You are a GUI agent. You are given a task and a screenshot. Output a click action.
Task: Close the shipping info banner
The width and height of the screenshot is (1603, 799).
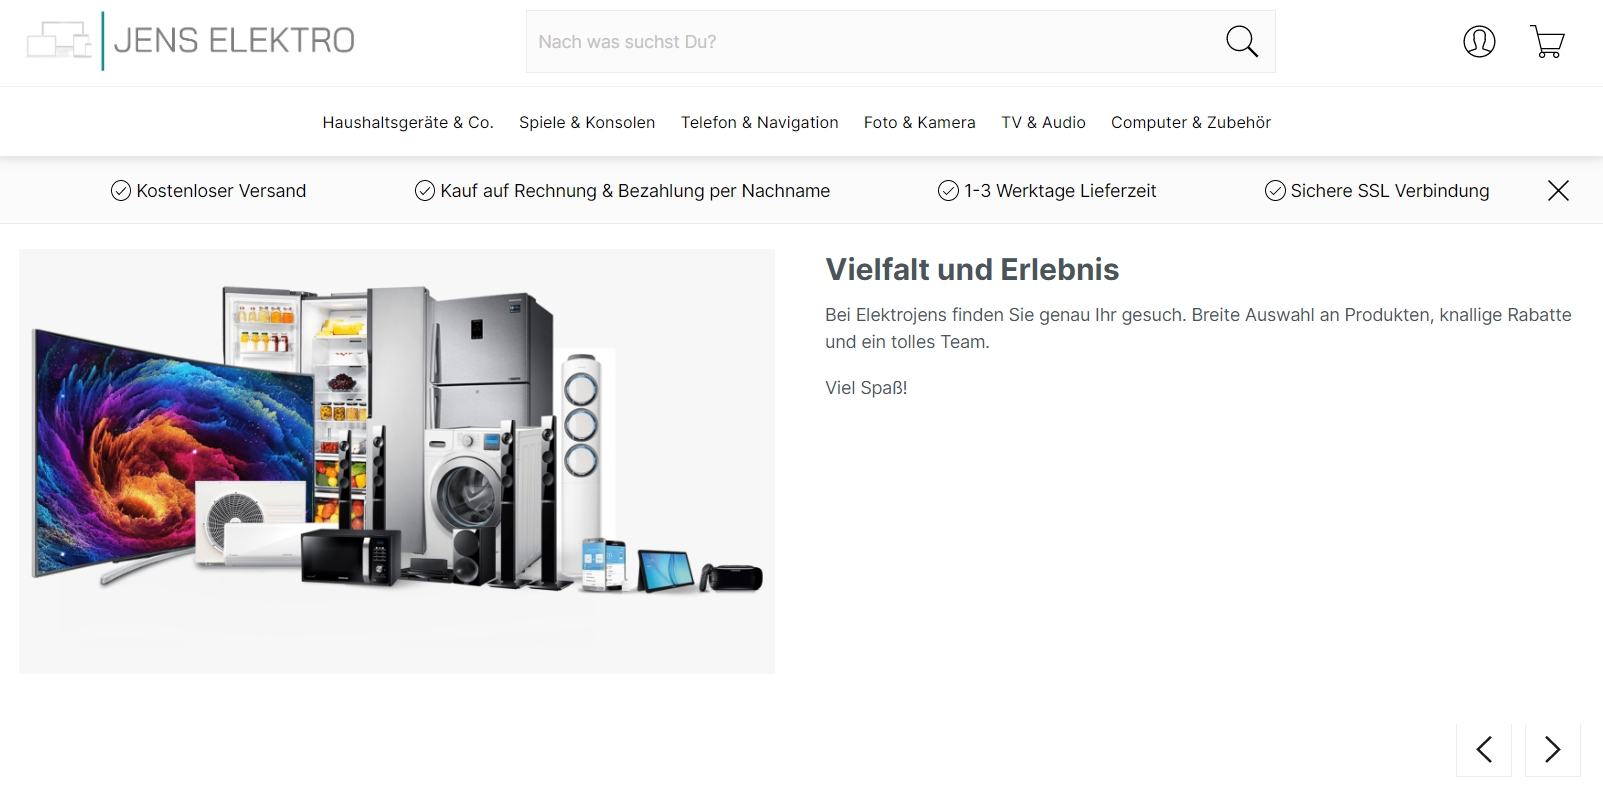pos(1558,190)
